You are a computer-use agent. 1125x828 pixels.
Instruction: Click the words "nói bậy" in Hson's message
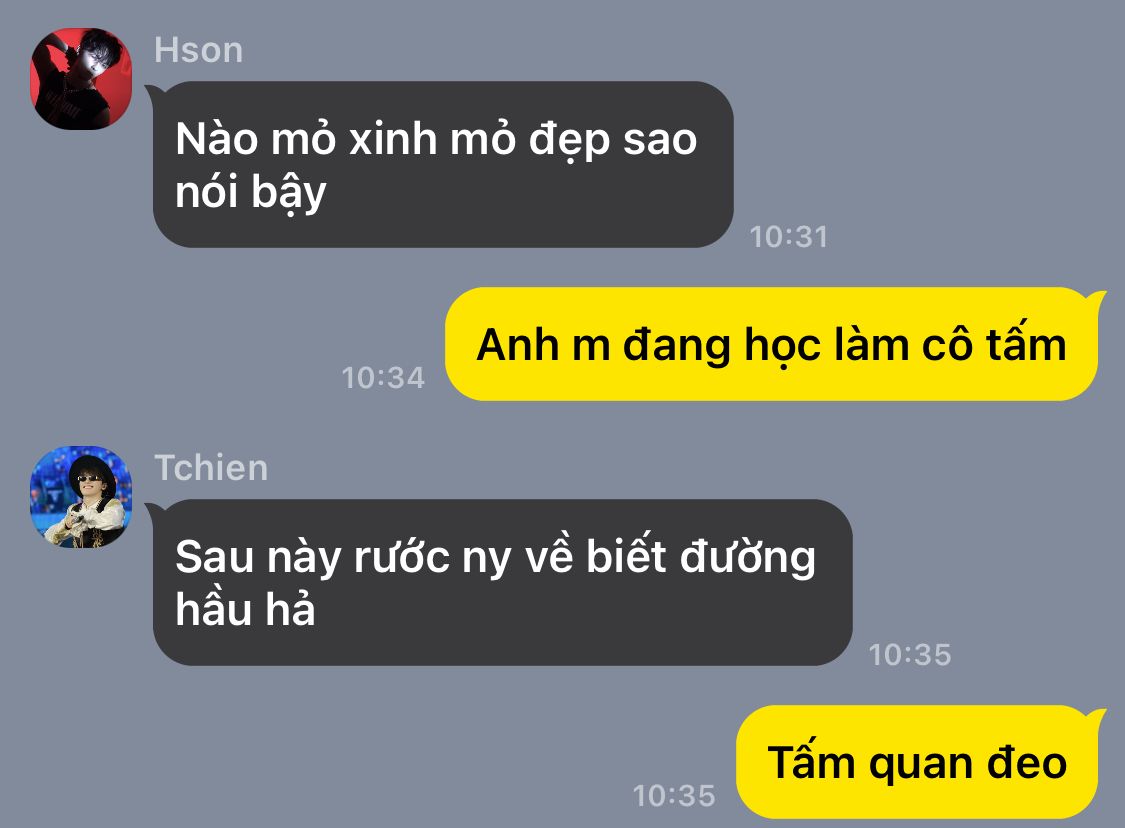click(251, 193)
